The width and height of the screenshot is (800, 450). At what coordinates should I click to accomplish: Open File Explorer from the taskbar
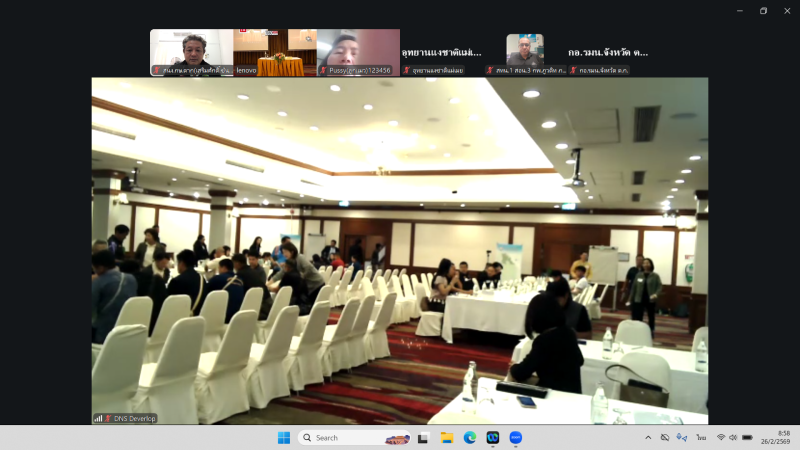pyautogui.click(x=446, y=438)
